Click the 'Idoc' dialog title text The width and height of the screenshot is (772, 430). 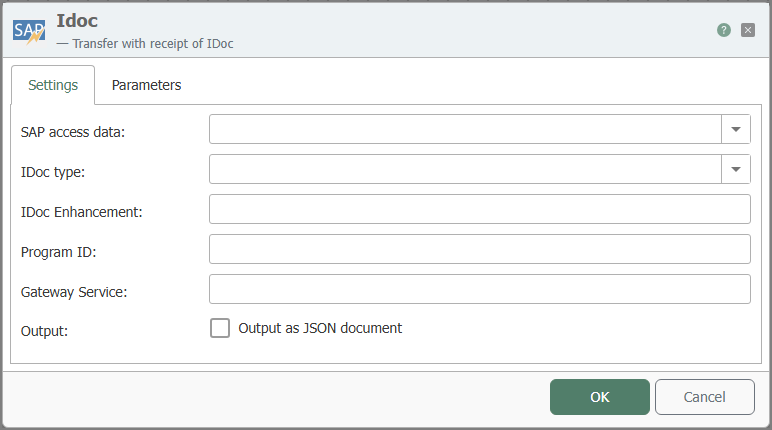[x=77, y=21]
